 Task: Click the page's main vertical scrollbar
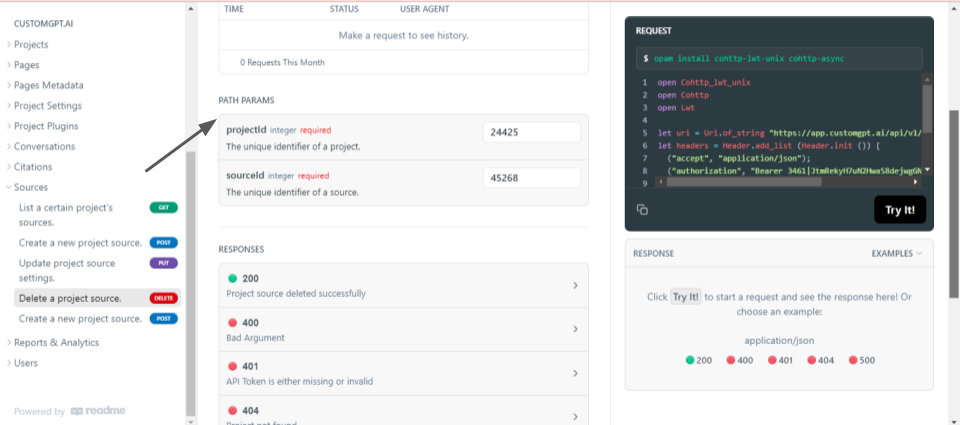pyautogui.click(x=954, y=204)
